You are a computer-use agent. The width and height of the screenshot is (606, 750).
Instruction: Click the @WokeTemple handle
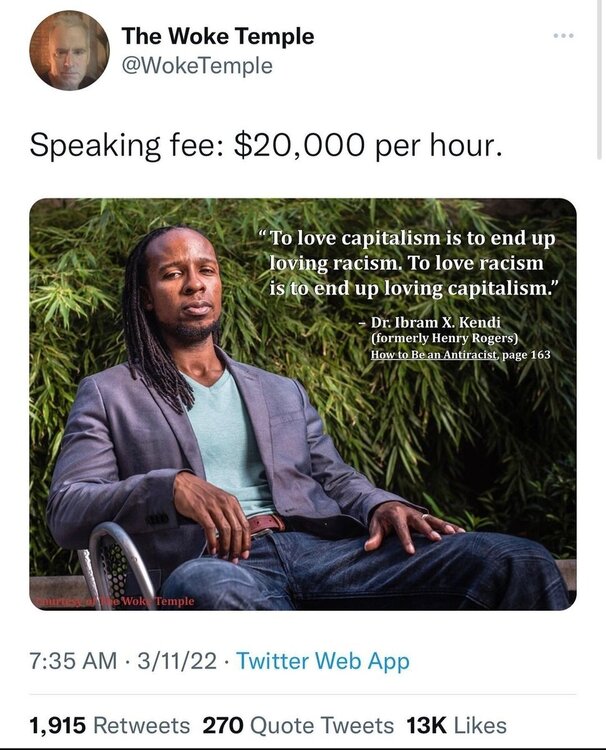[196, 66]
